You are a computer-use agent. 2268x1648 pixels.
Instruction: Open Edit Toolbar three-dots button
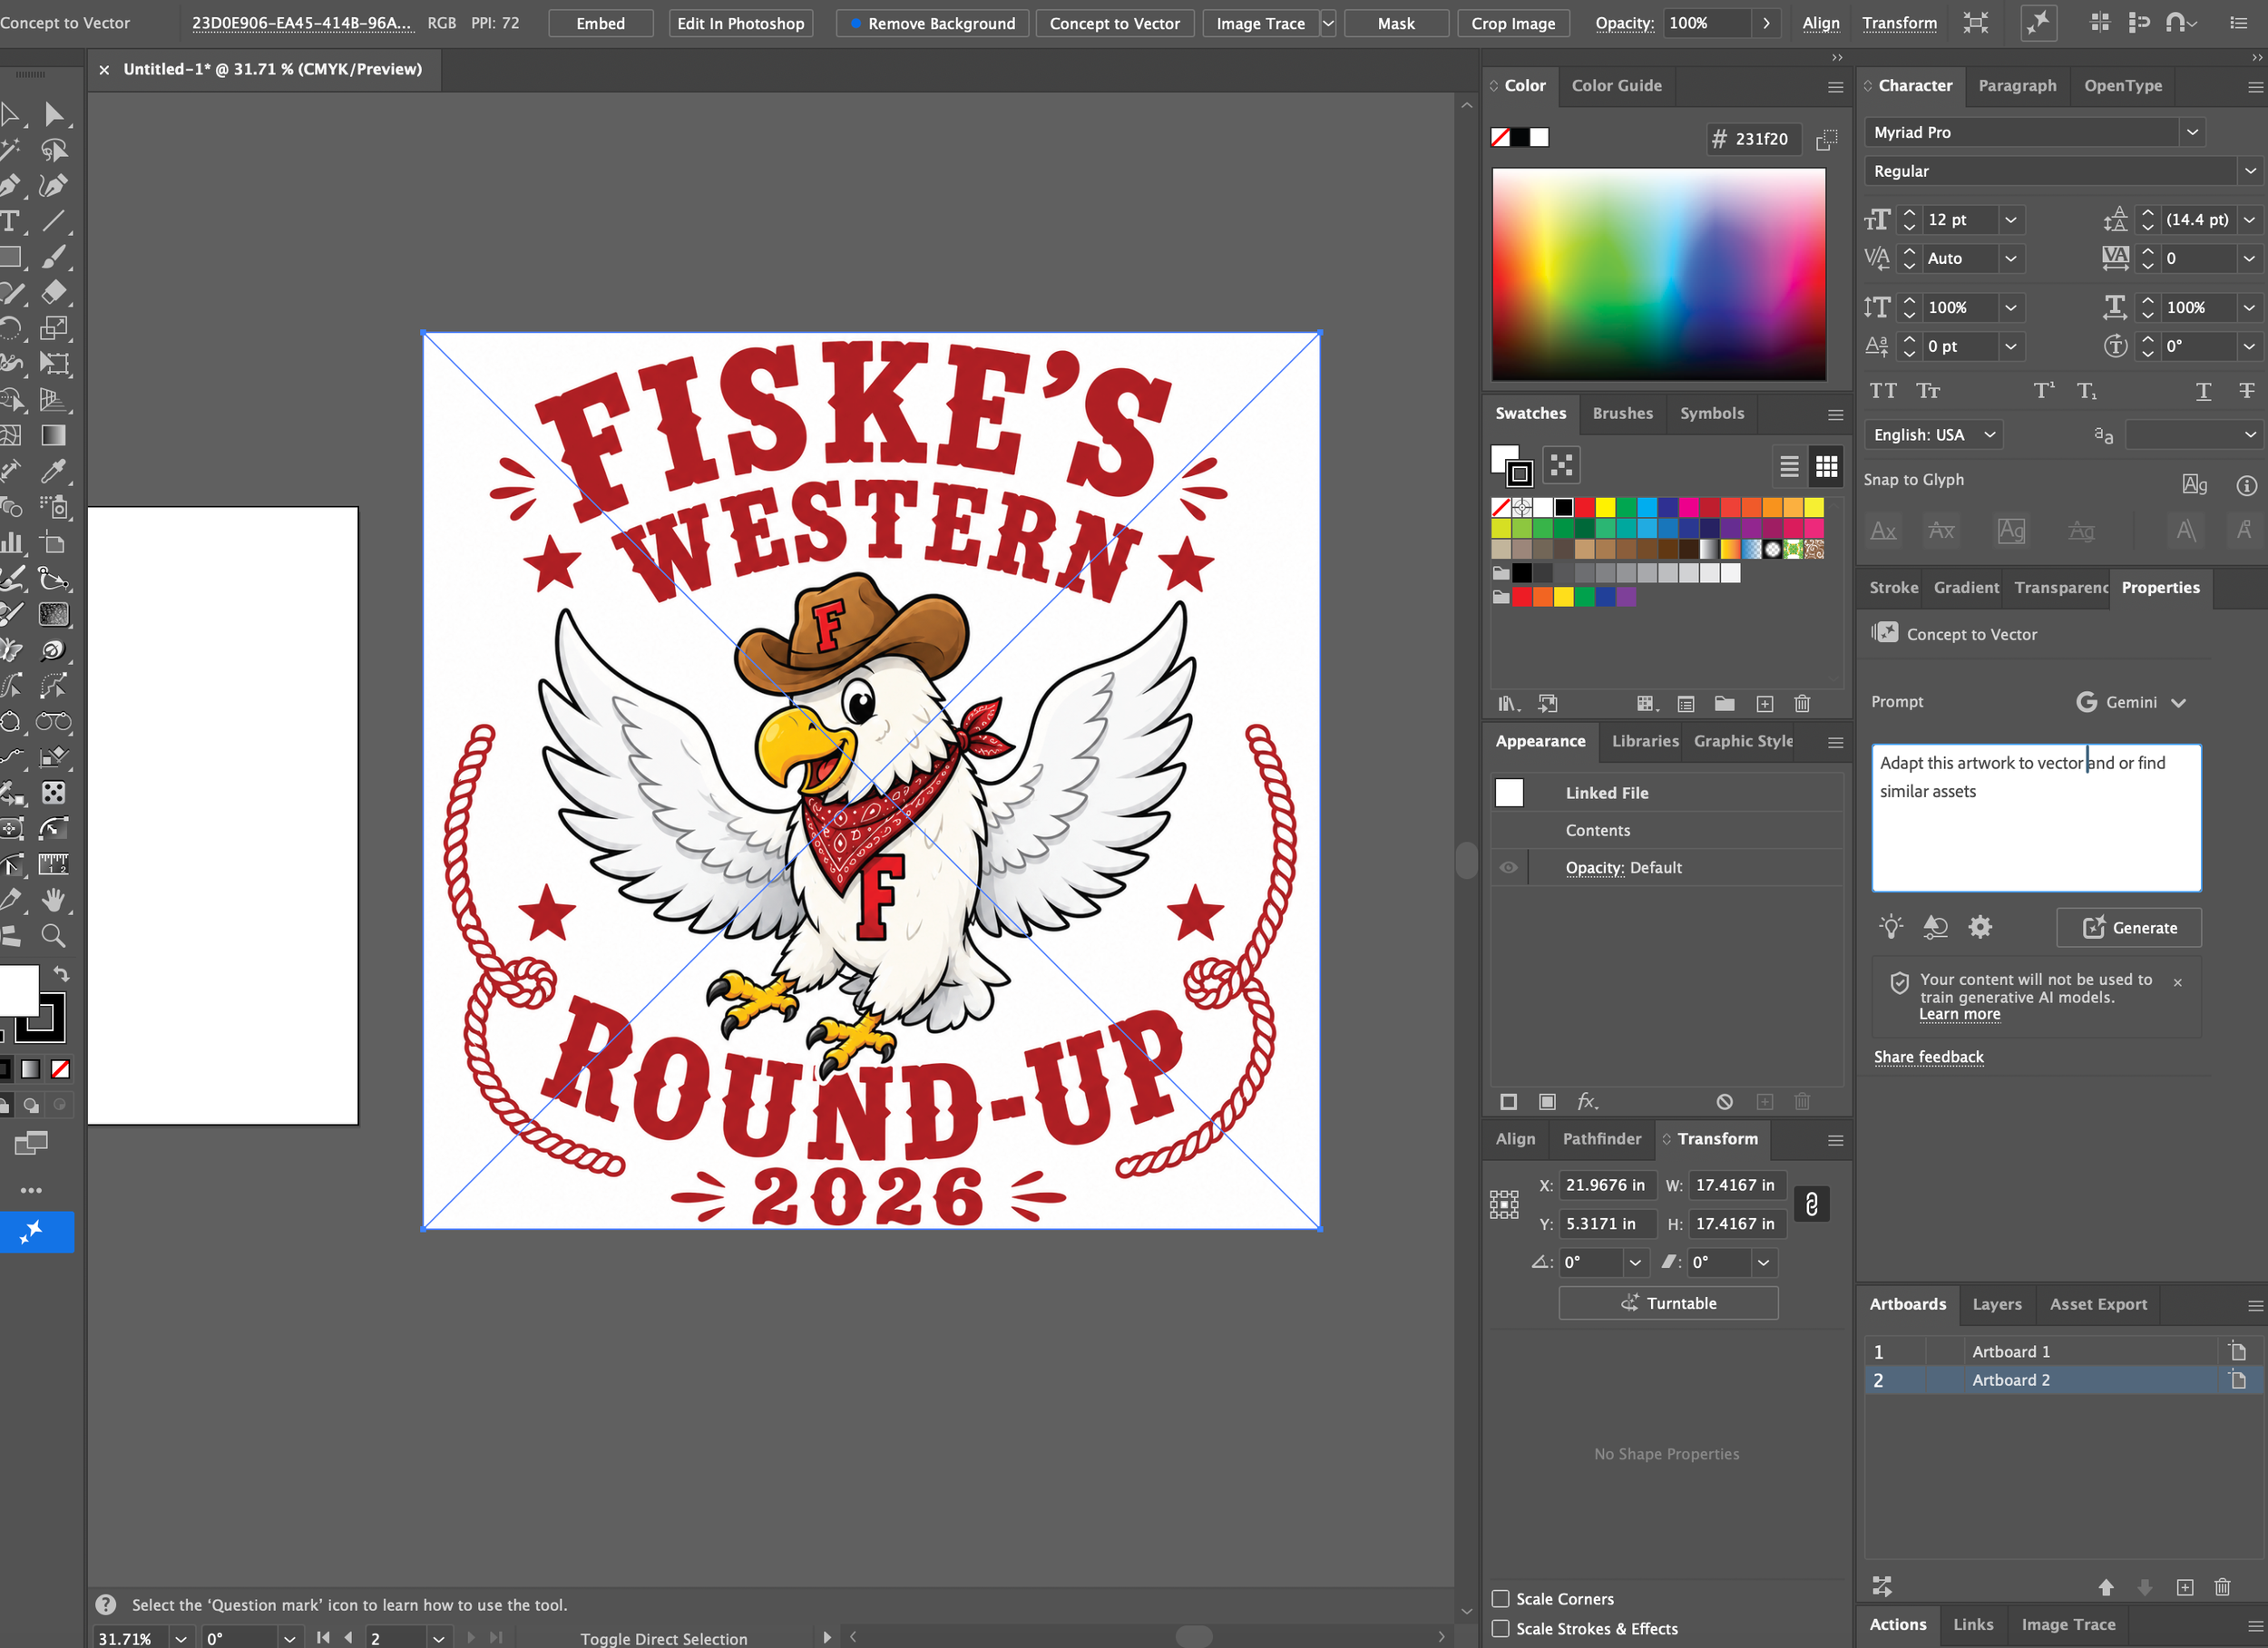point(31,1190)
